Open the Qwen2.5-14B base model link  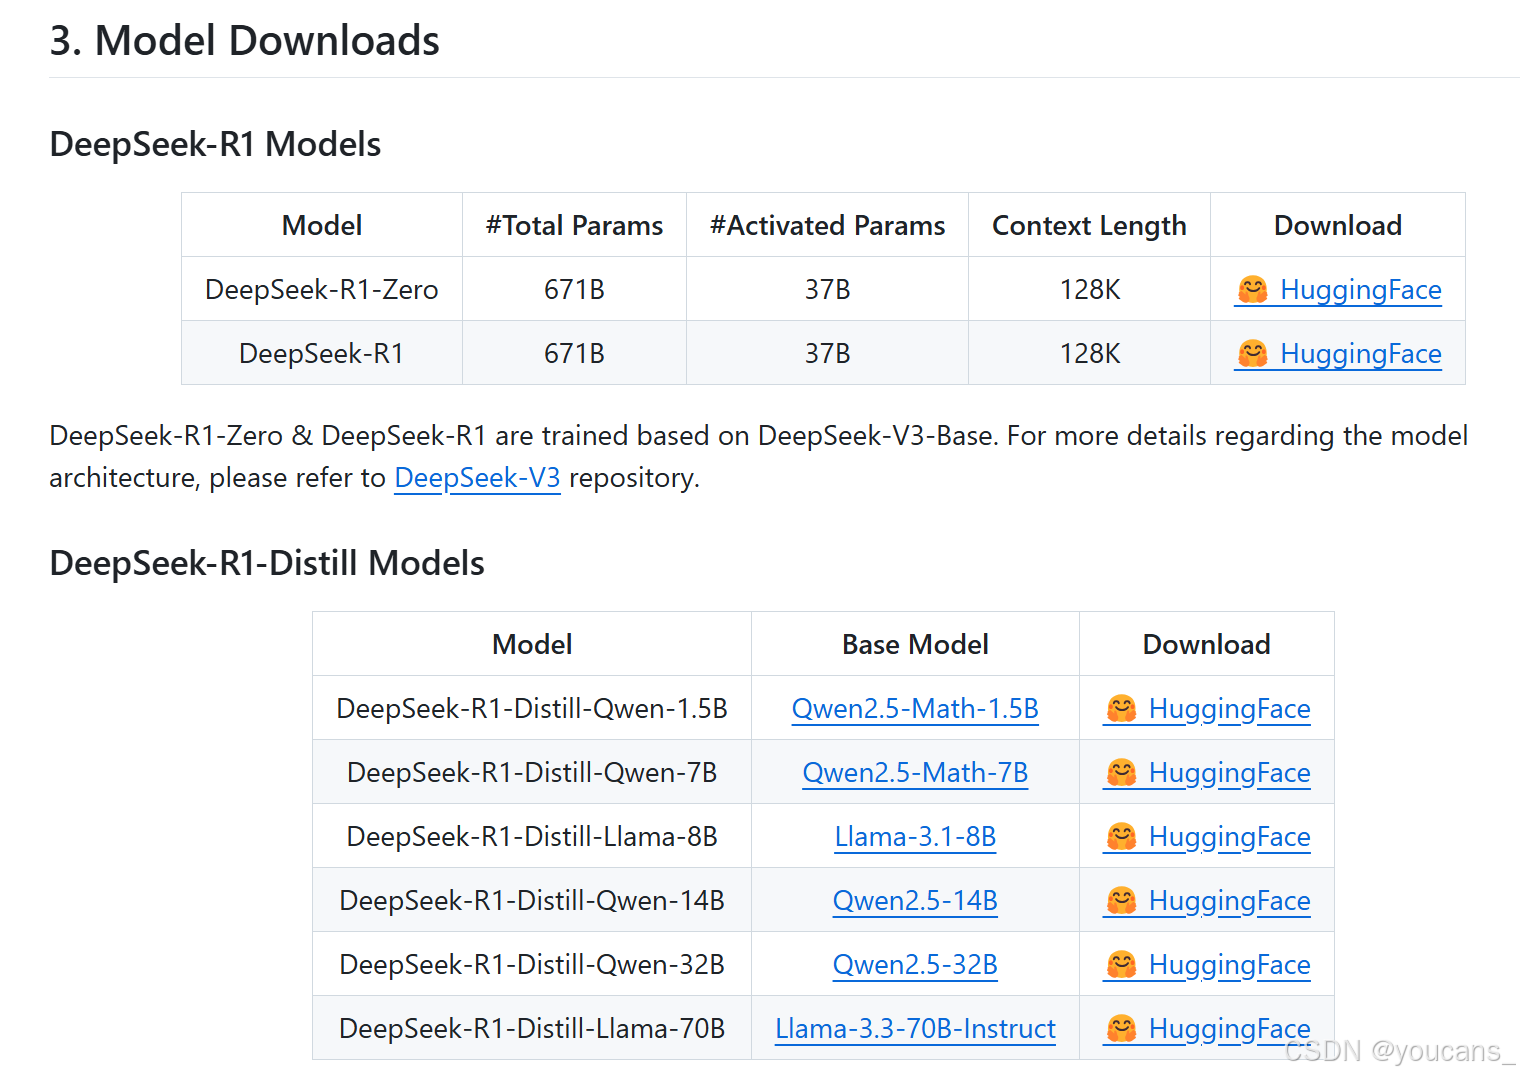915,901
